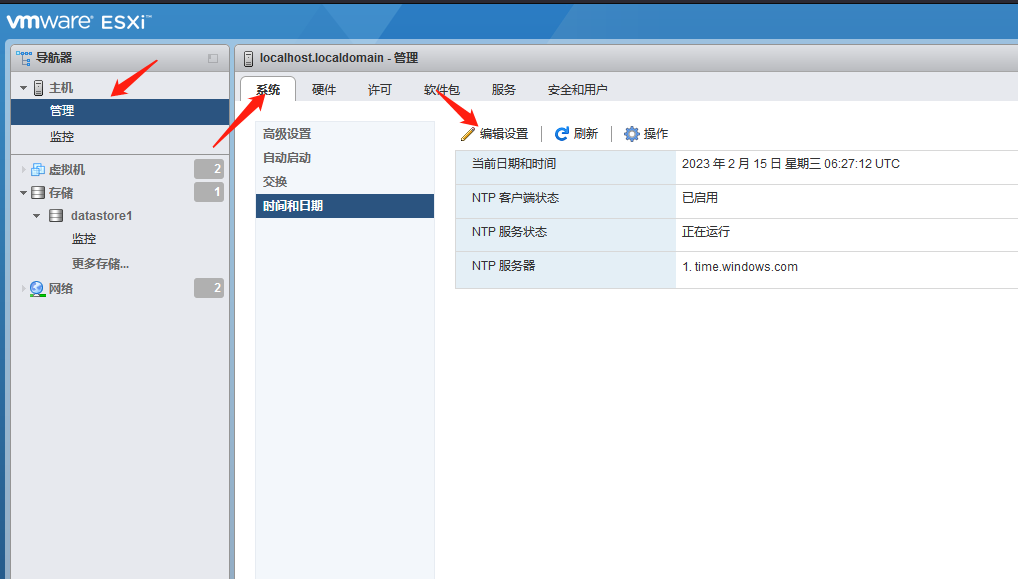
Task: Select 主机 in the navigator tree
Action: pyautogui.click(x=61, y=88)
